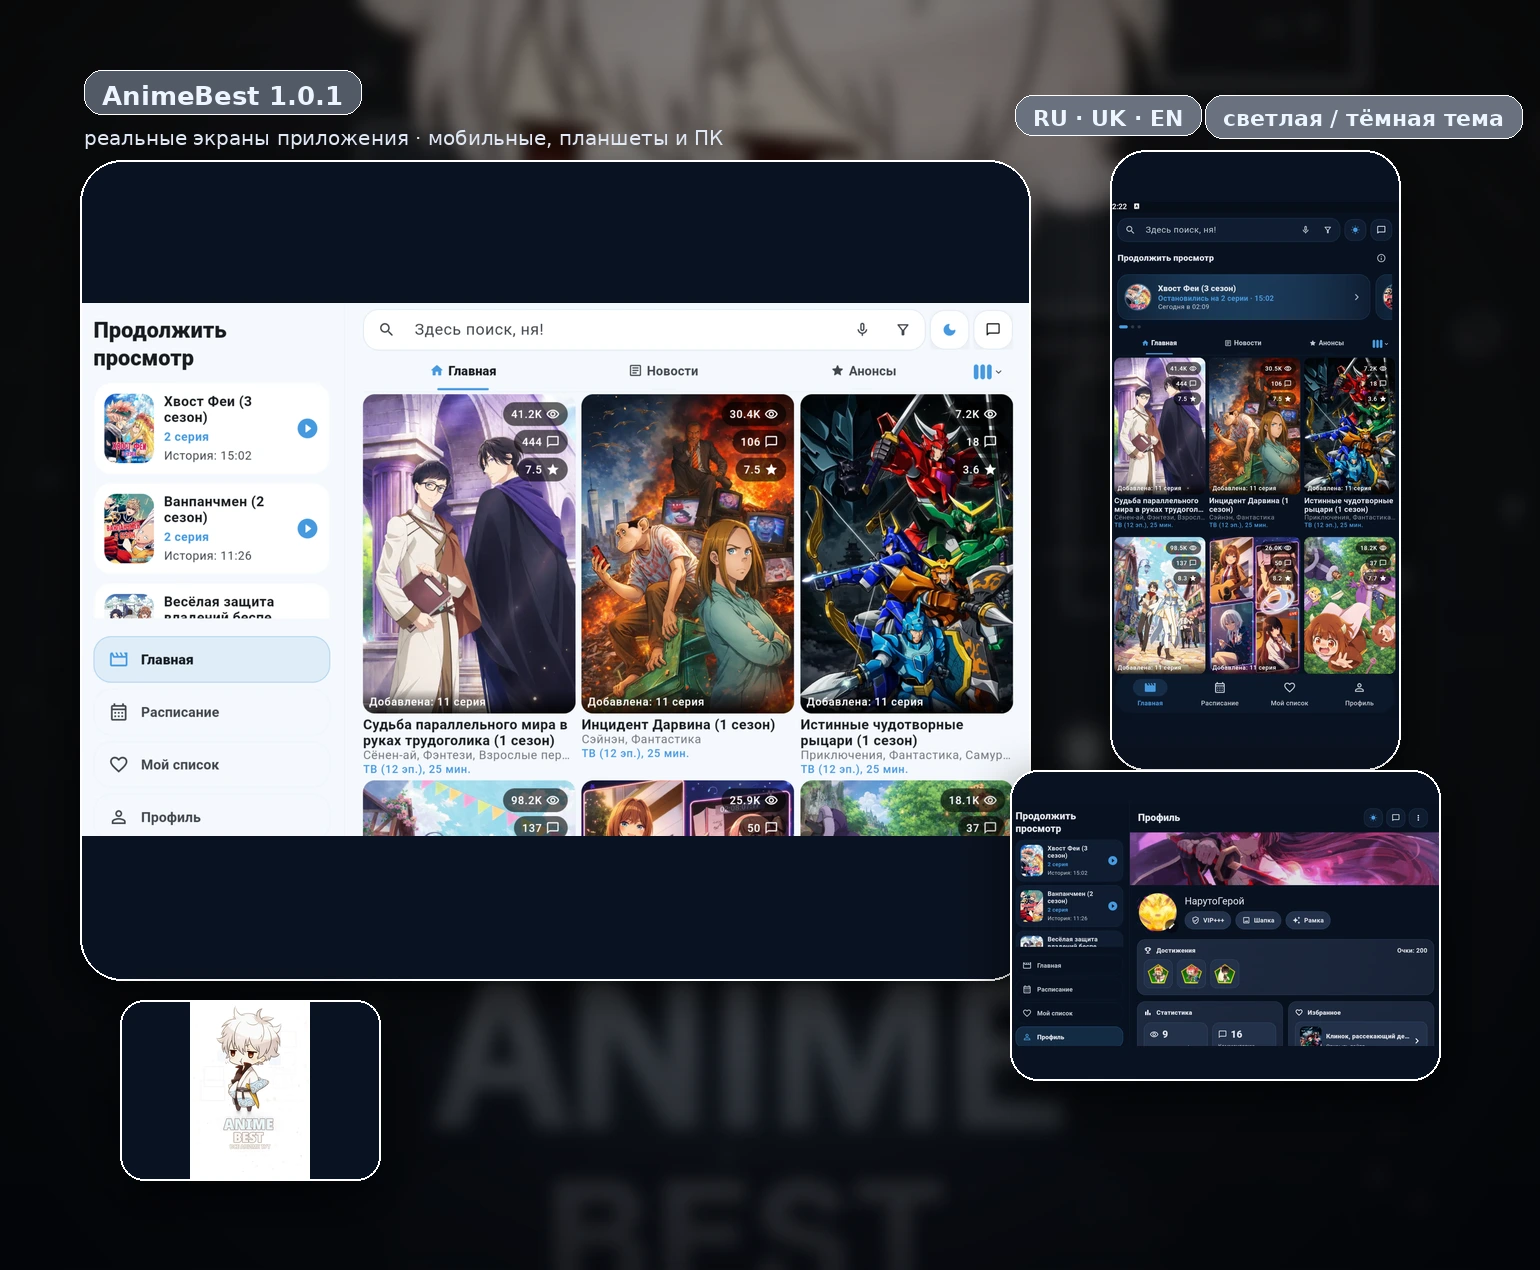Click the Расписание calendar icon in sidebar
This screenshot has height=1270, width=1540.
119,712
